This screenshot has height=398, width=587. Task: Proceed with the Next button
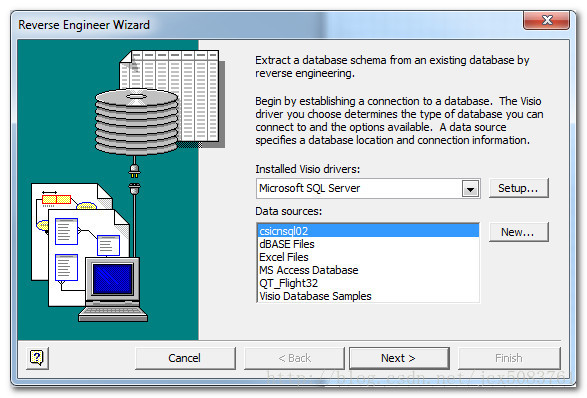coord(399,358)
